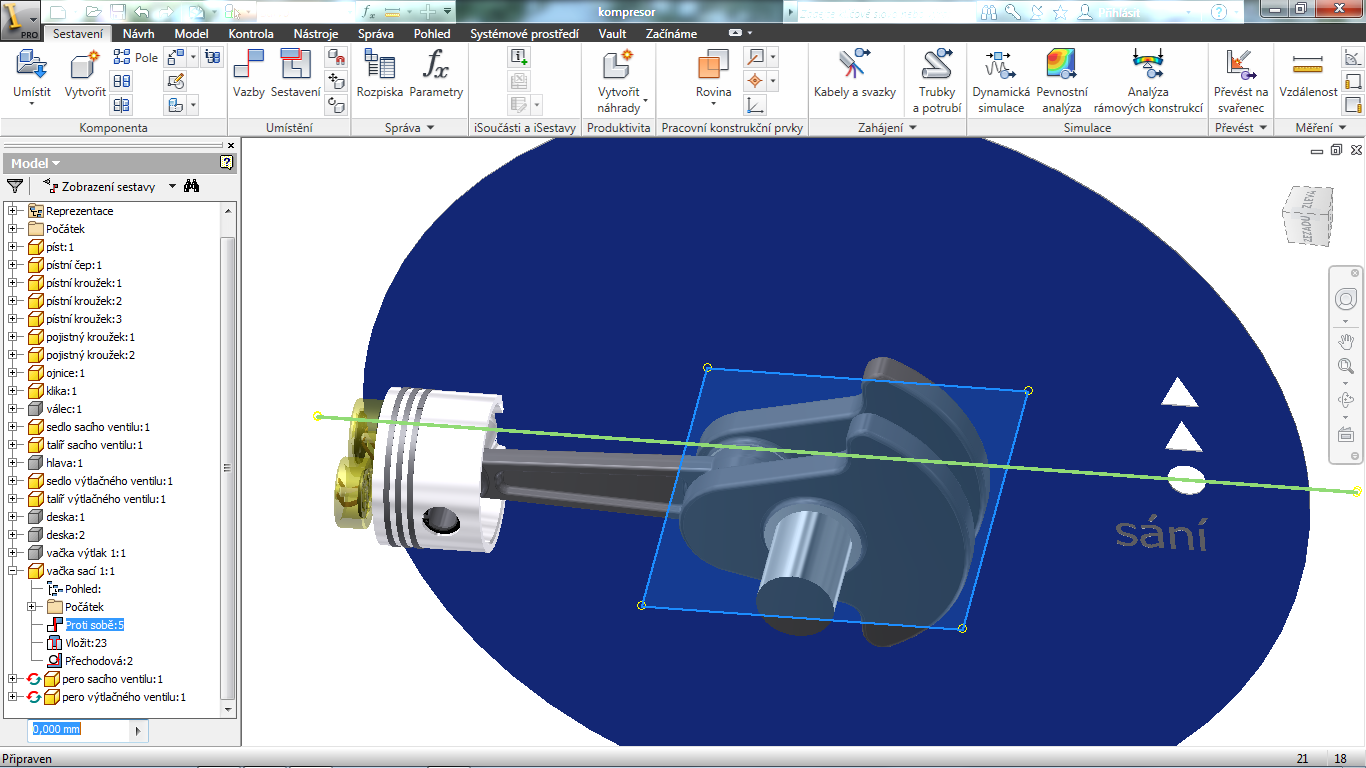This screenshot has height=768, width=1366.
Task: Click the 0,000 mm offset field
Action: pos(81,730)
